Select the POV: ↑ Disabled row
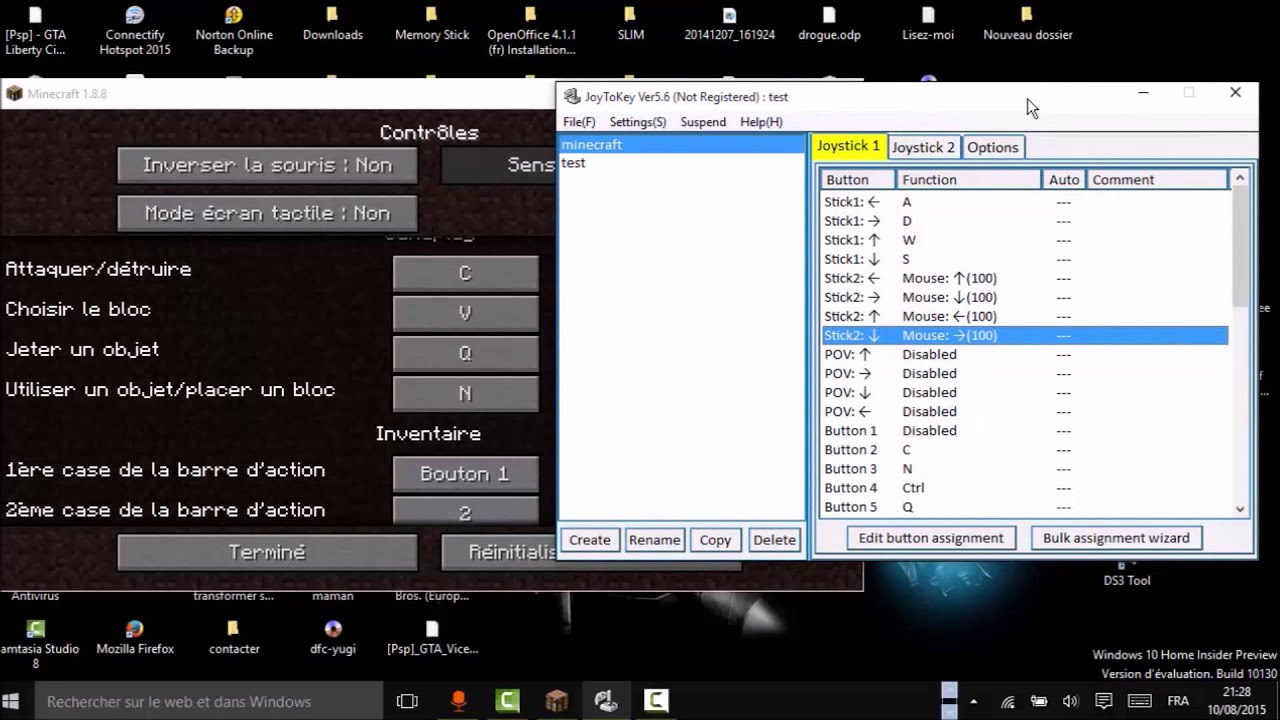The height and width of the screenshot is (720, 1280). (x=1025, y=354)
